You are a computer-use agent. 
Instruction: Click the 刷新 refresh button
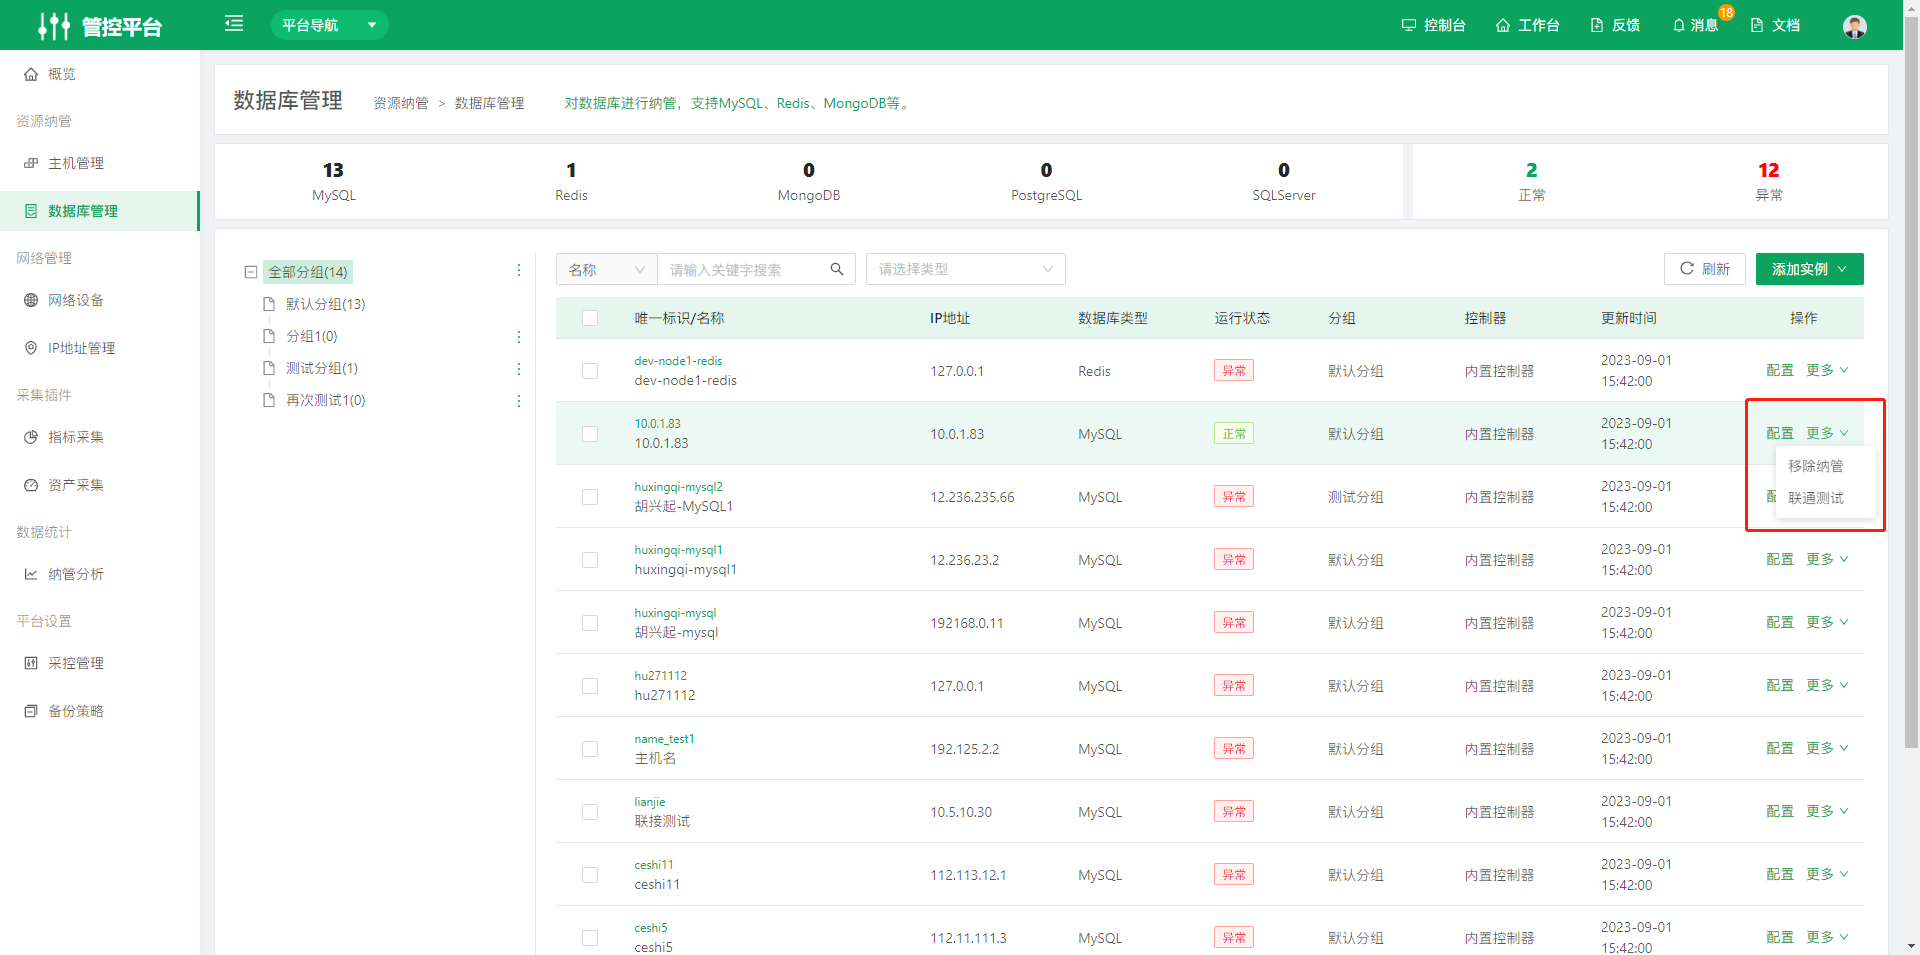click(x=1704, y=269)
